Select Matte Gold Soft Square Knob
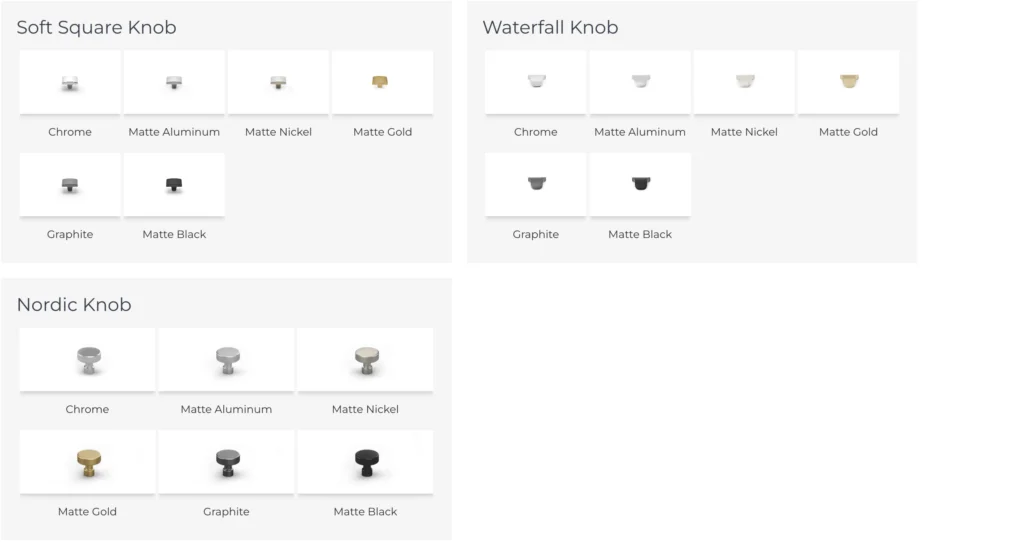Image resolution: width=1024 pixels, height=544 pixels. click(382, 82)
